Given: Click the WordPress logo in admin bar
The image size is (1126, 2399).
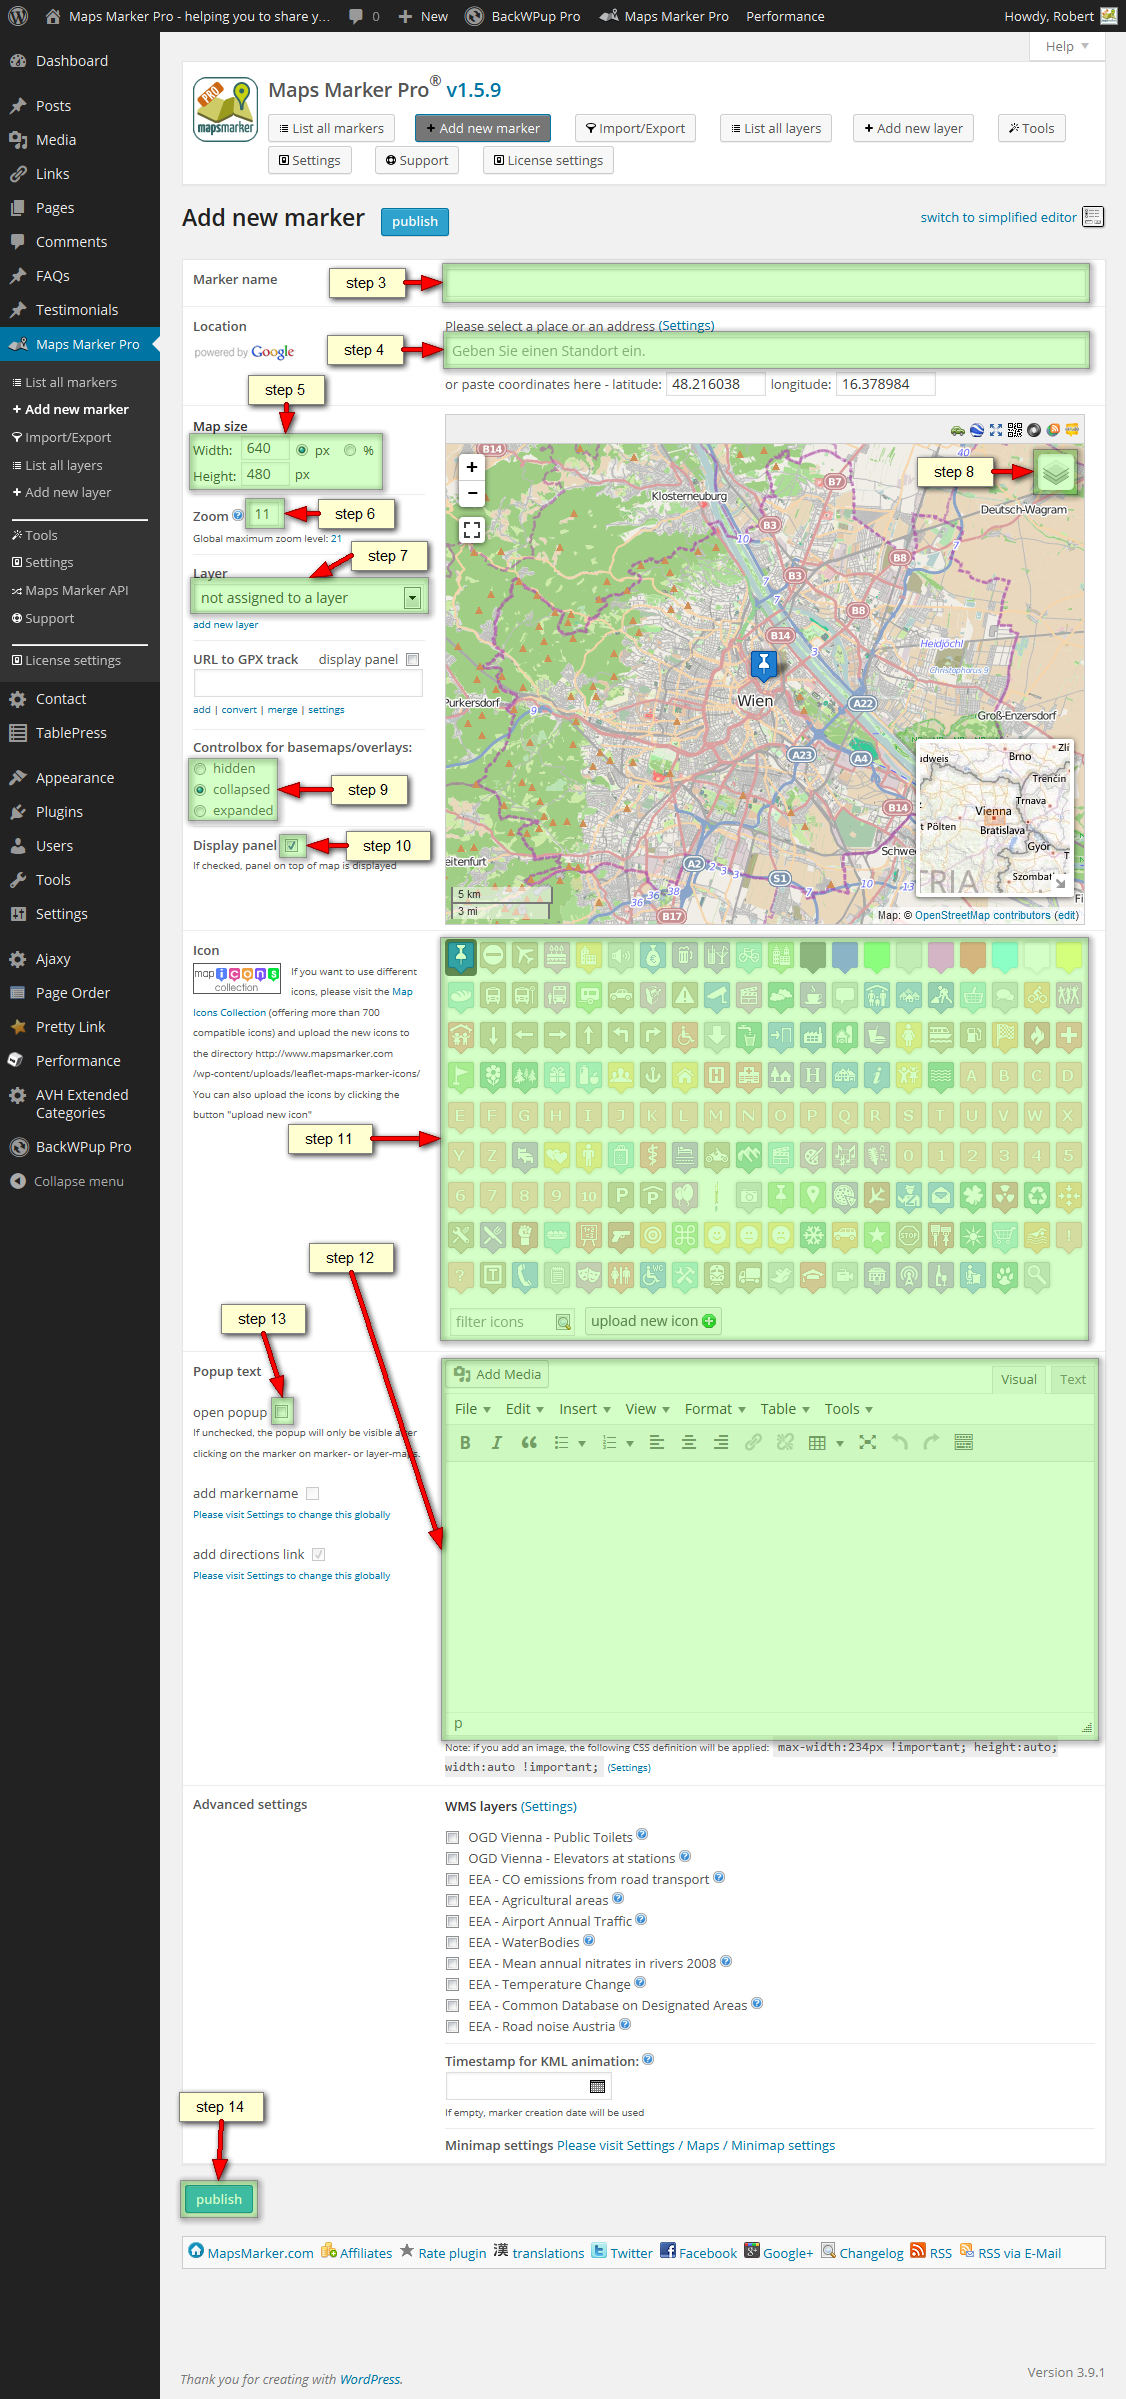Looking at the screenshot, I should click(18, 16).
